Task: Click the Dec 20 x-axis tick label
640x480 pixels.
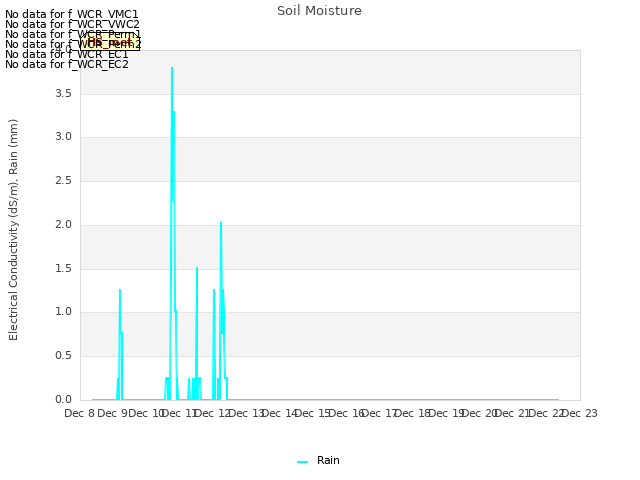Action: 480,413
